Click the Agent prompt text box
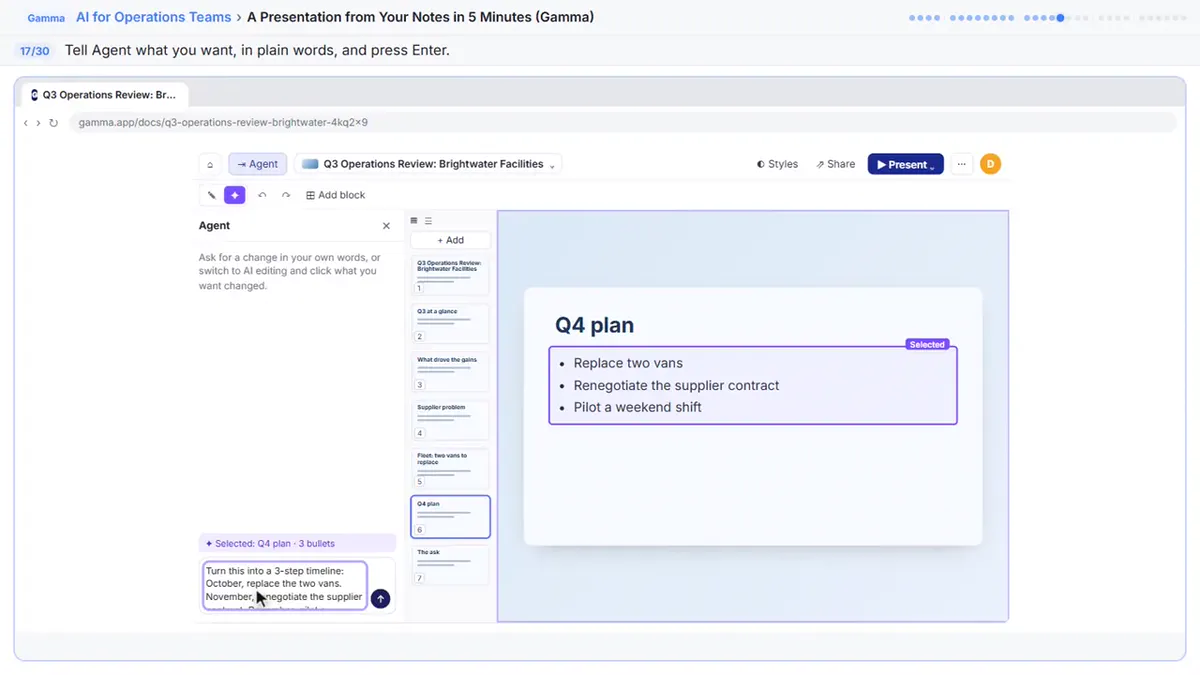Image resolution: width=1200 pixels, height=675 pixels. pyautogui.click(x=285, y=585)
